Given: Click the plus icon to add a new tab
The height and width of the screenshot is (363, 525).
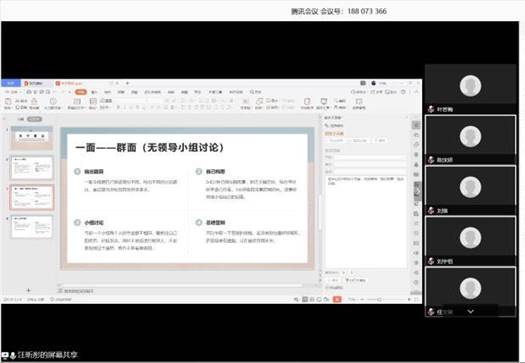Looking at the screenshot, I should pos(128,83).
